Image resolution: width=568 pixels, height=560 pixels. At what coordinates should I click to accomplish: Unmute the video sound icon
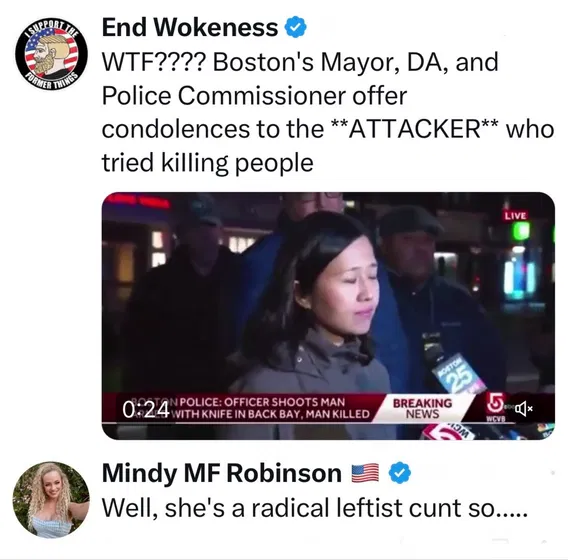click(525, 409)
